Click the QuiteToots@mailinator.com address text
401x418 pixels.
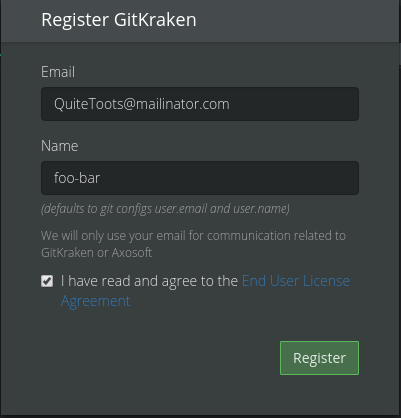[142, 104]
